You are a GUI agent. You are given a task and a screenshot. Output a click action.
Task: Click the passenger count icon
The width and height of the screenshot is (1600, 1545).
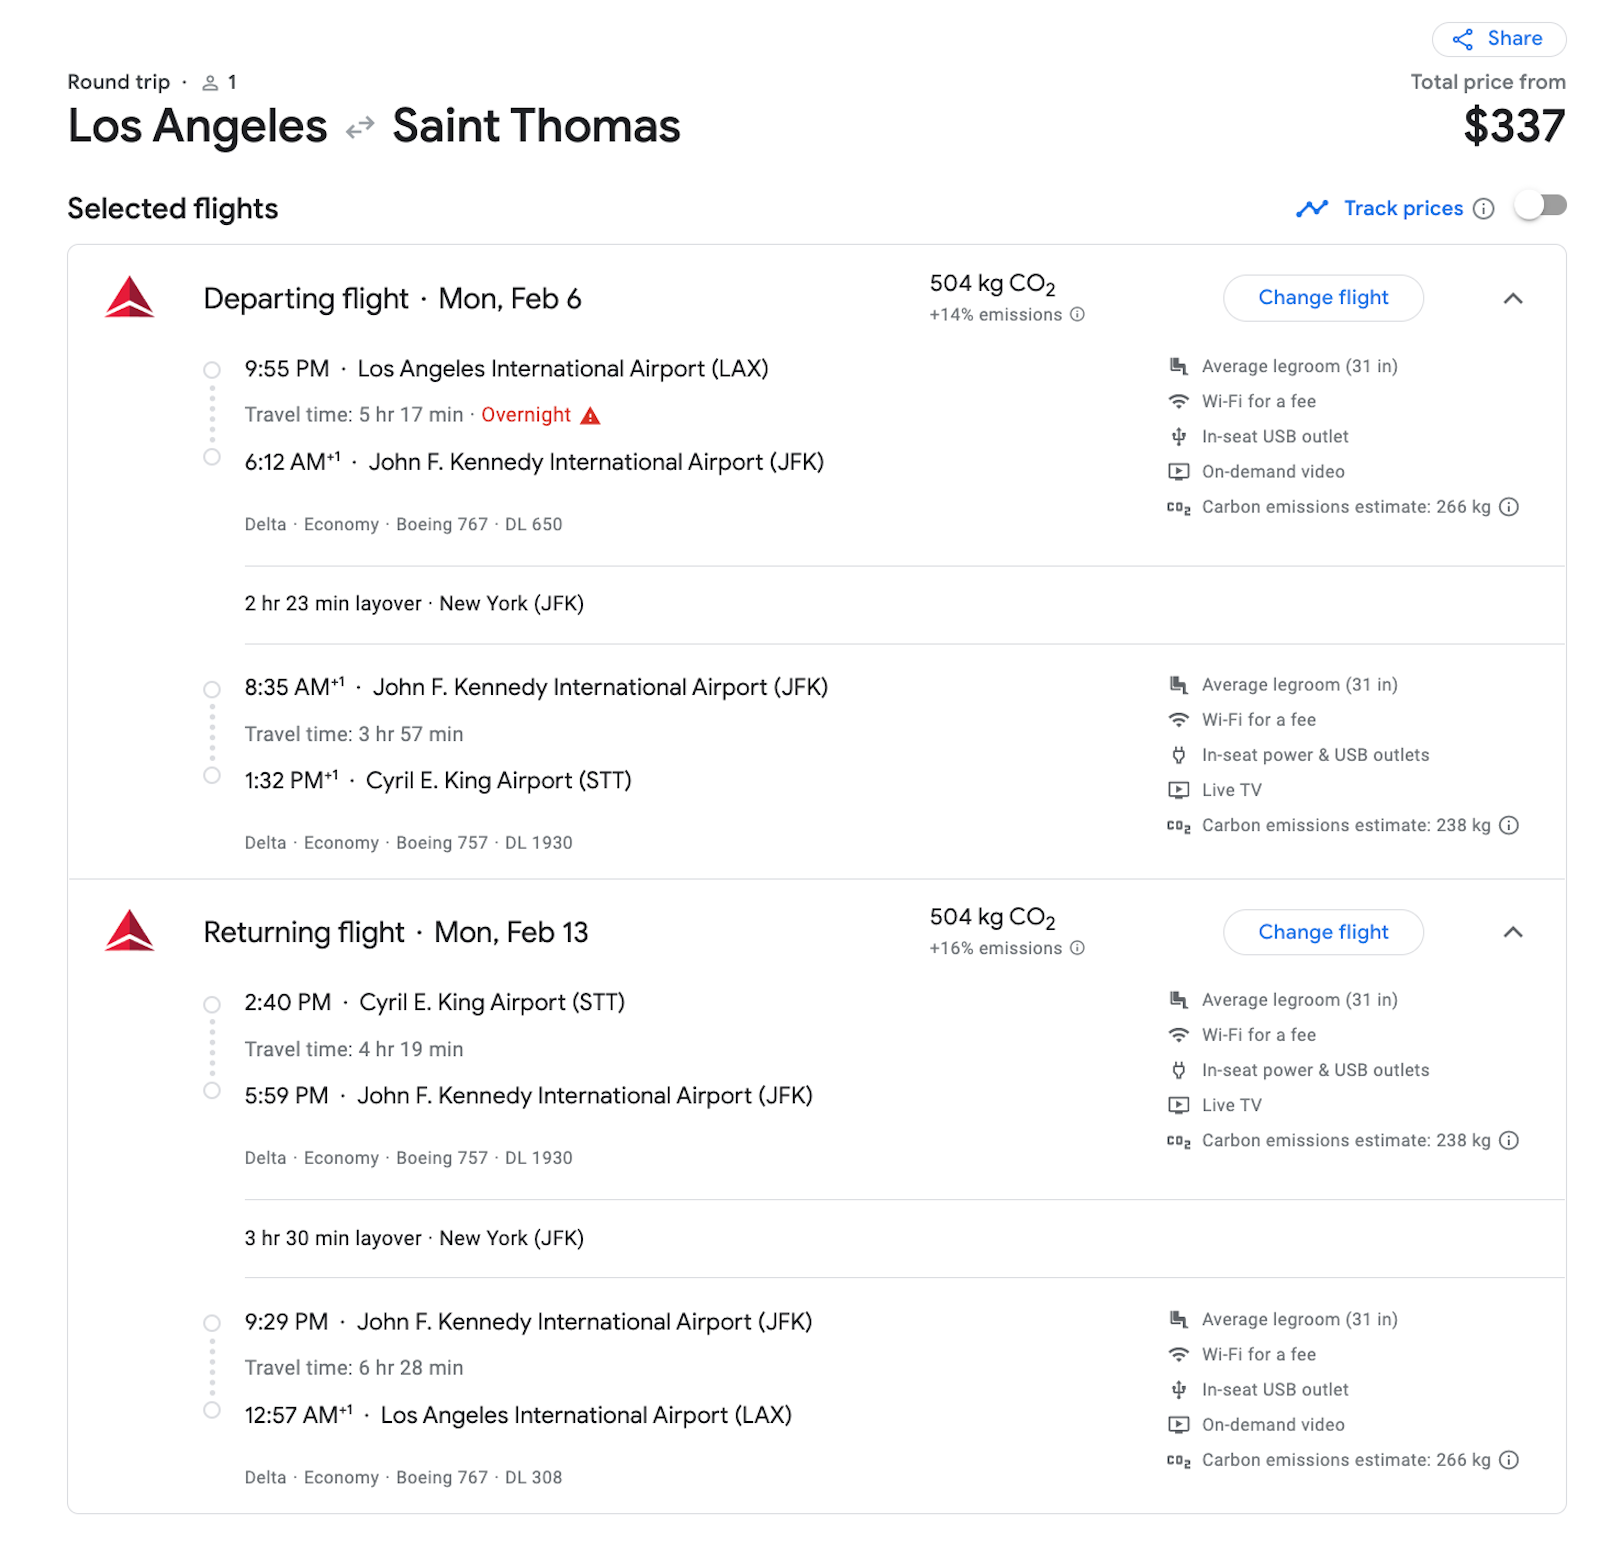[211, 82]
